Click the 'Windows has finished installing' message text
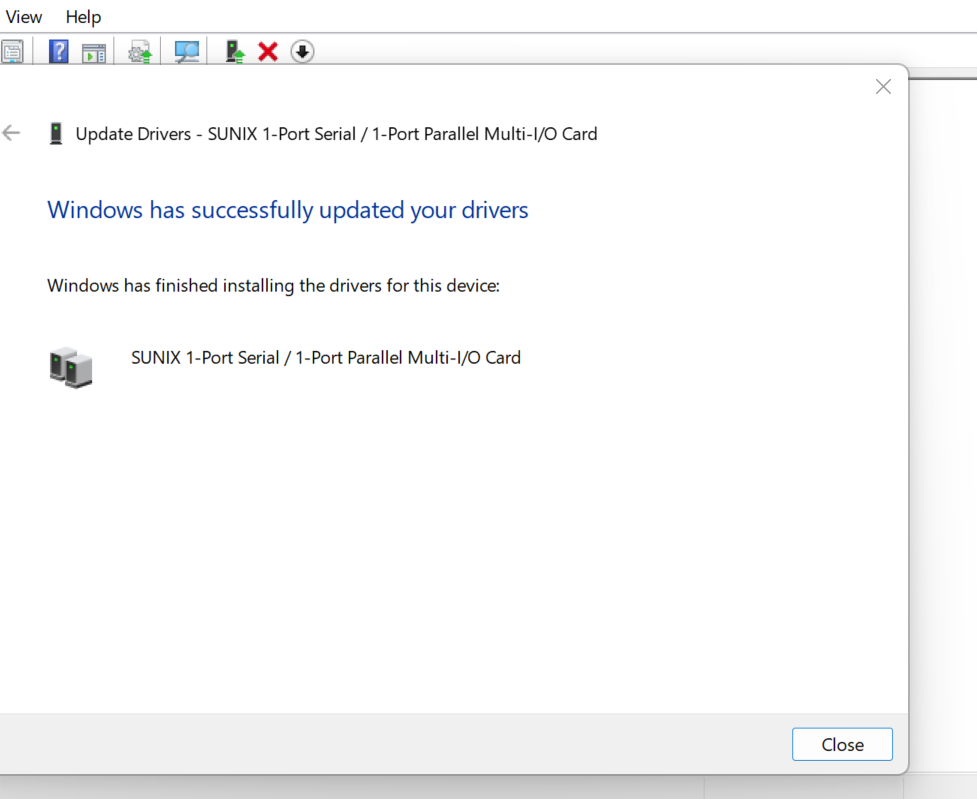 274,285
